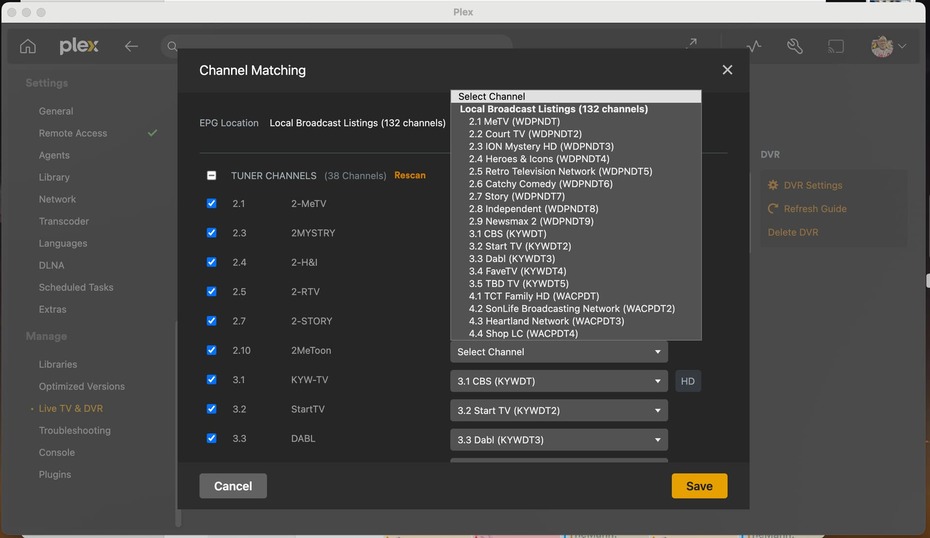Open Plugins in sidebar
The height and width of the screenshot is (538, 930).
tap(55, 475)
